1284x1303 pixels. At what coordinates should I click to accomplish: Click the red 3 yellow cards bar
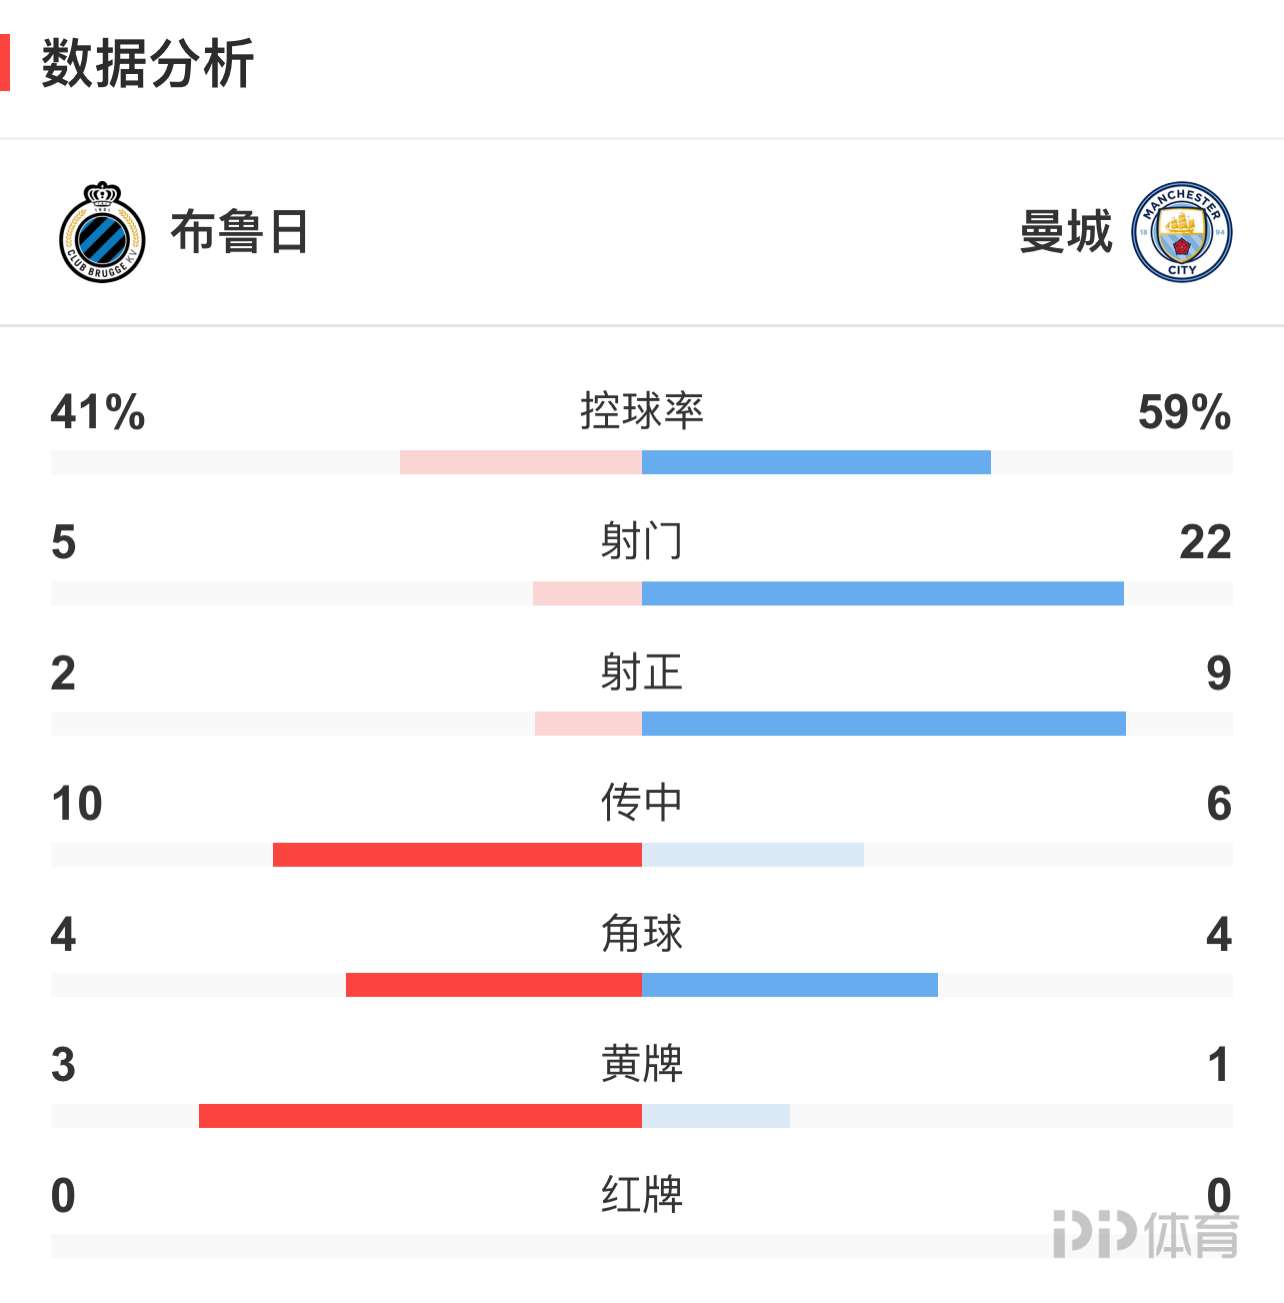pyautogui.click(x=420, y=1116)
